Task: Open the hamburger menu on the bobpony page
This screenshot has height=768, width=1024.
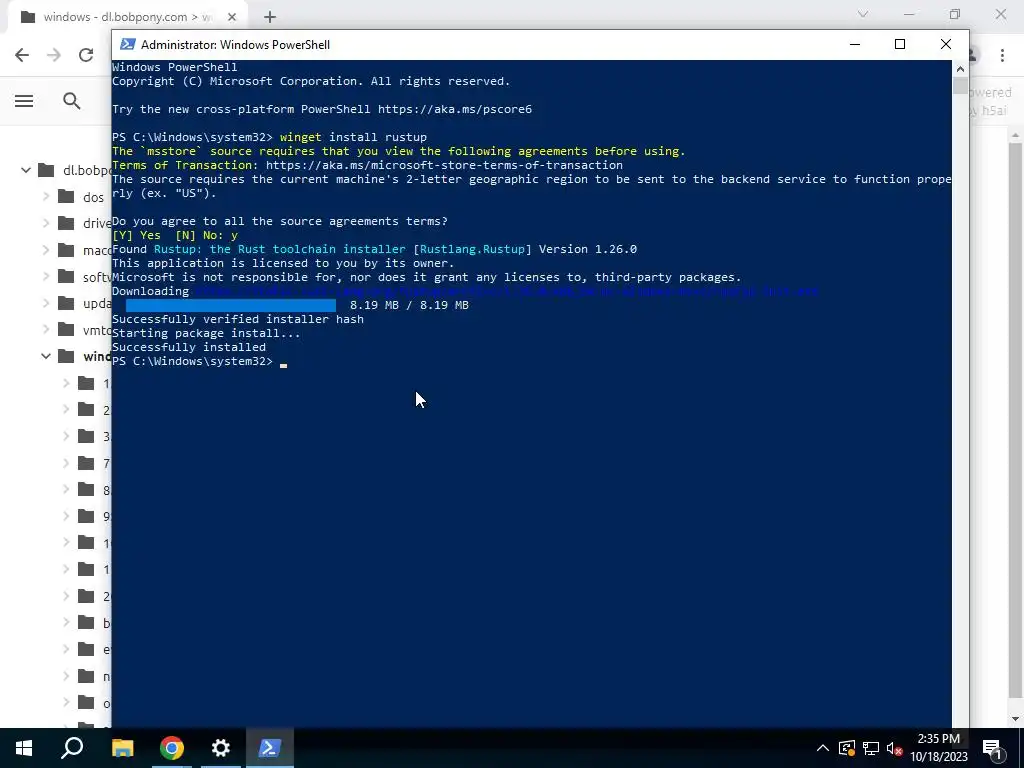Action: point(24,101)
